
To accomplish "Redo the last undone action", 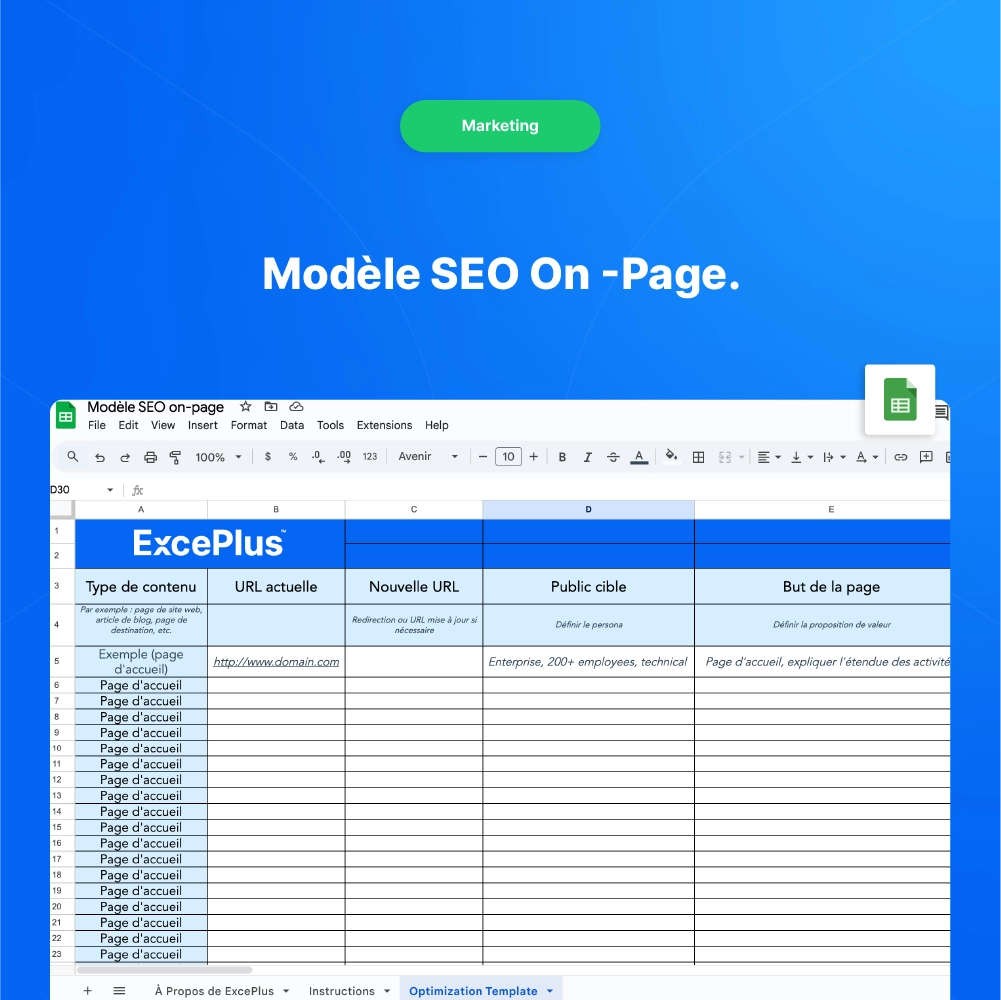I will pos(125,457).
